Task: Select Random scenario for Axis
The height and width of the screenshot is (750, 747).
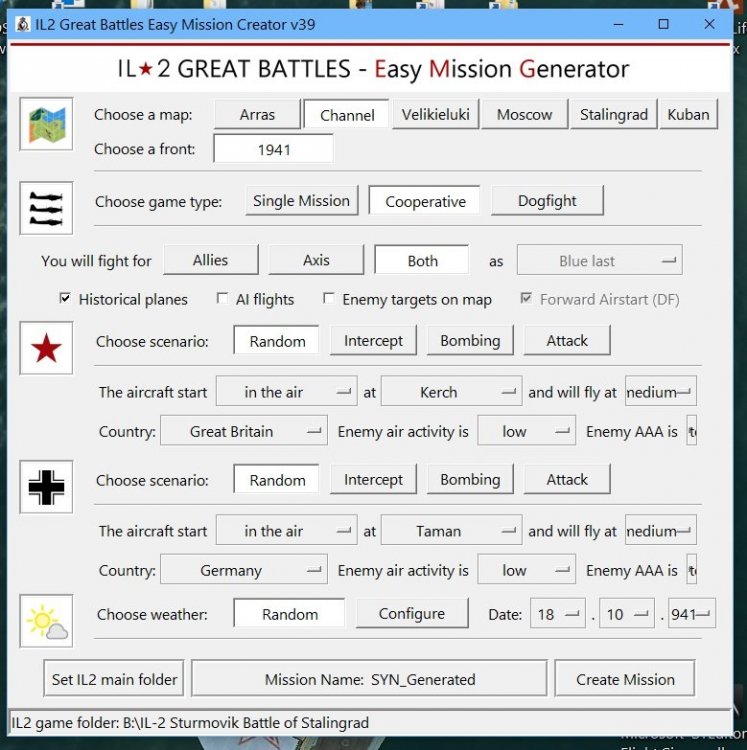Action: pyautogui.click(x=276, y=479)
